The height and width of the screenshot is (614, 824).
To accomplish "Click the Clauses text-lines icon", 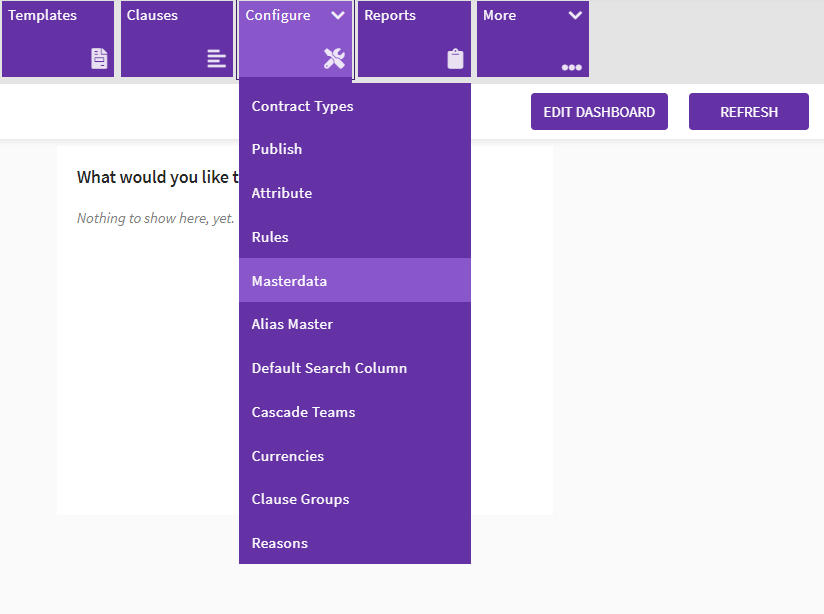I will click(x=217, y=59).
